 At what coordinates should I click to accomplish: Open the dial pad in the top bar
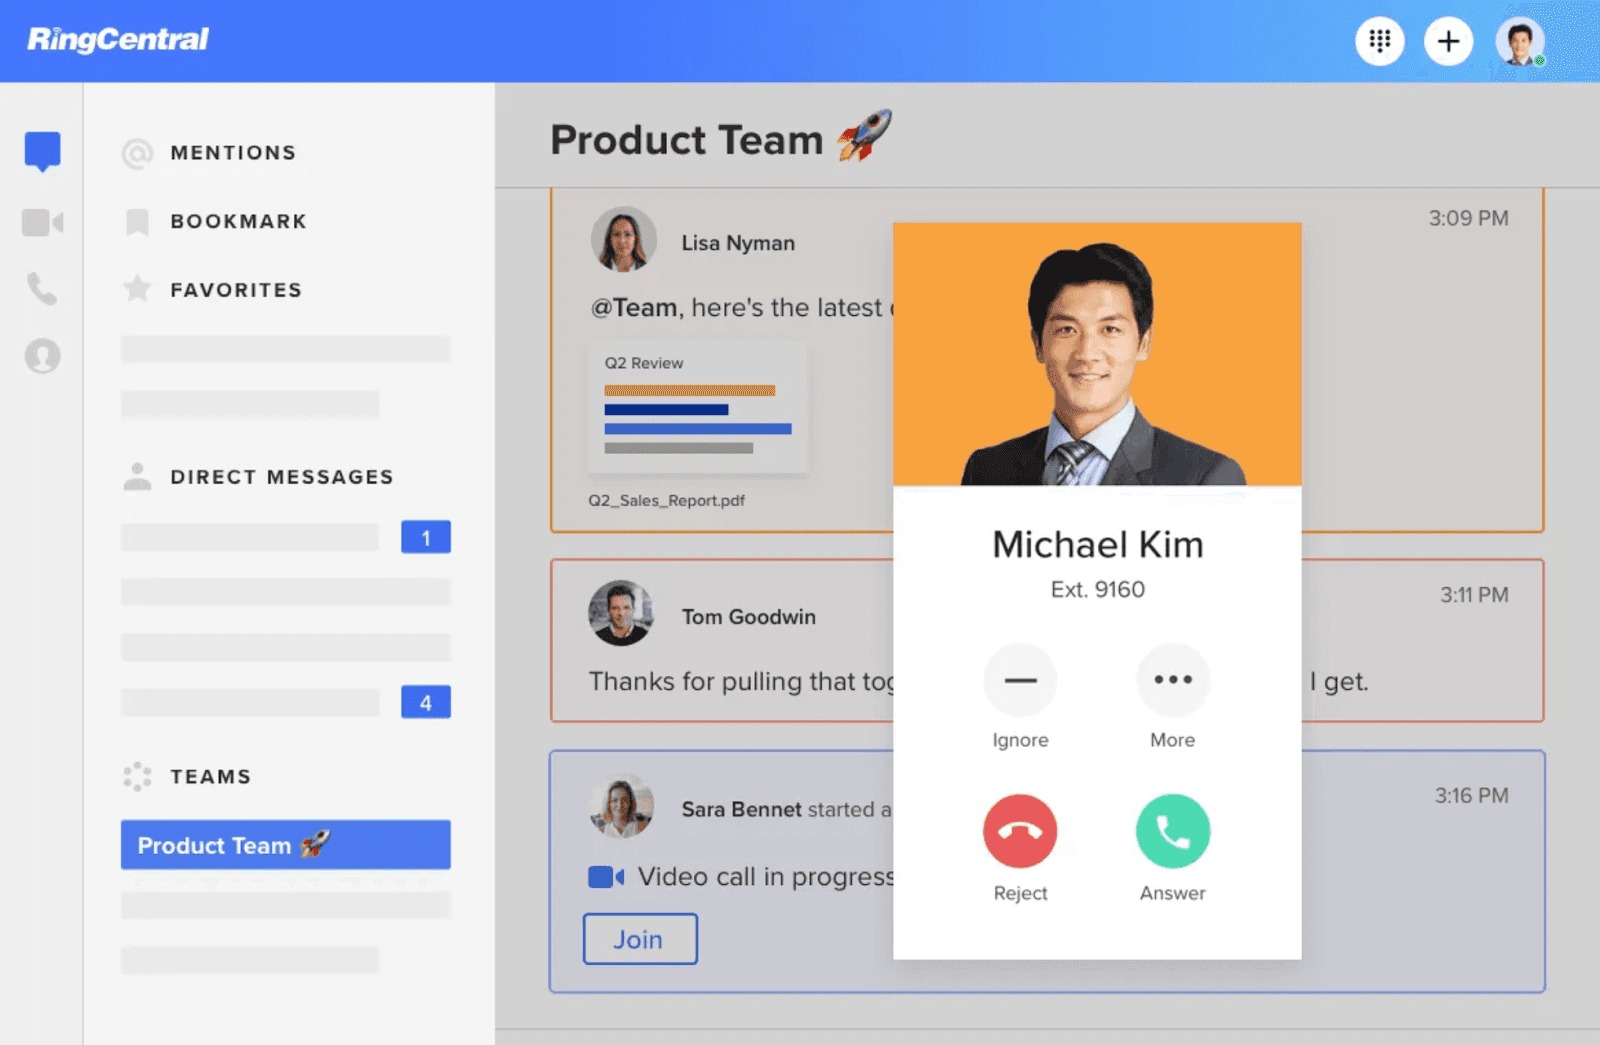click(1381, 41)
